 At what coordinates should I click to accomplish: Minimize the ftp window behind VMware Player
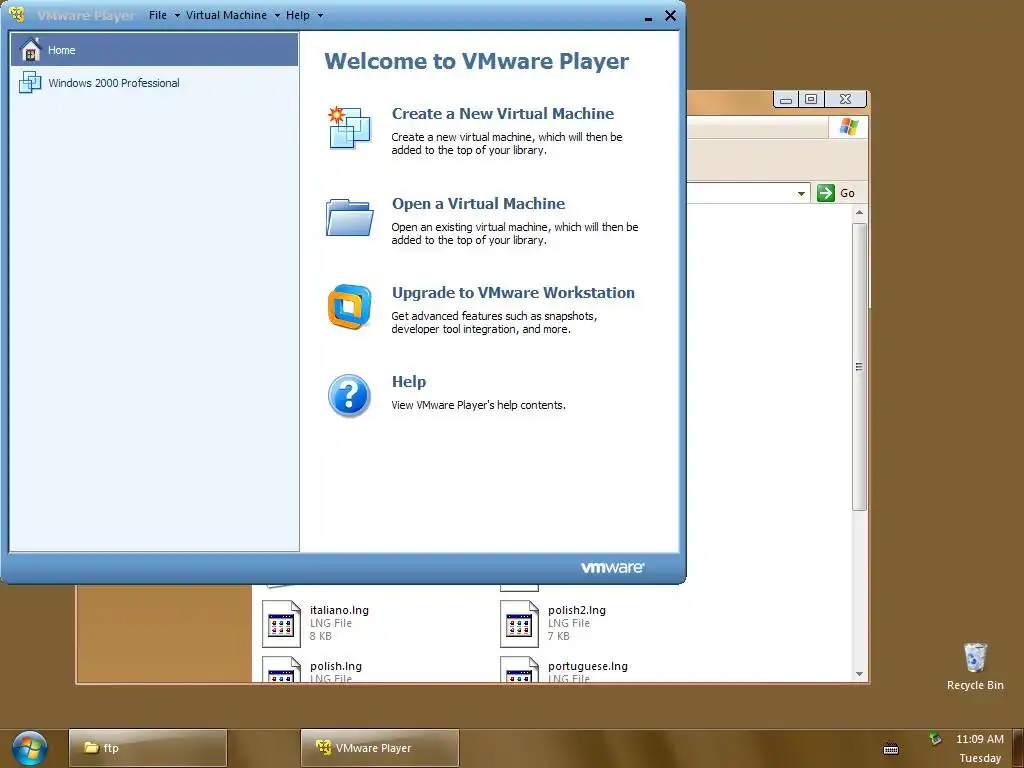[x=786, y=99]
